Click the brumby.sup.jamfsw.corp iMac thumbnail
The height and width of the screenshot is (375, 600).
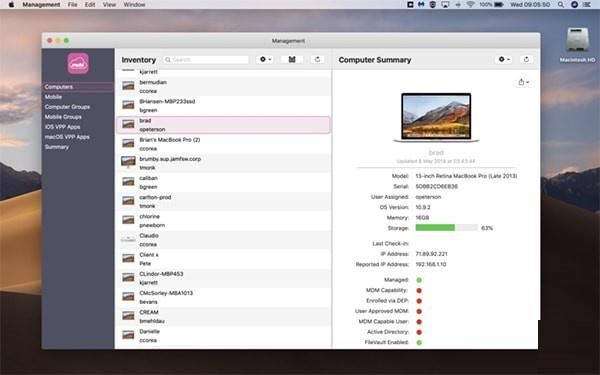coord(128,162)
